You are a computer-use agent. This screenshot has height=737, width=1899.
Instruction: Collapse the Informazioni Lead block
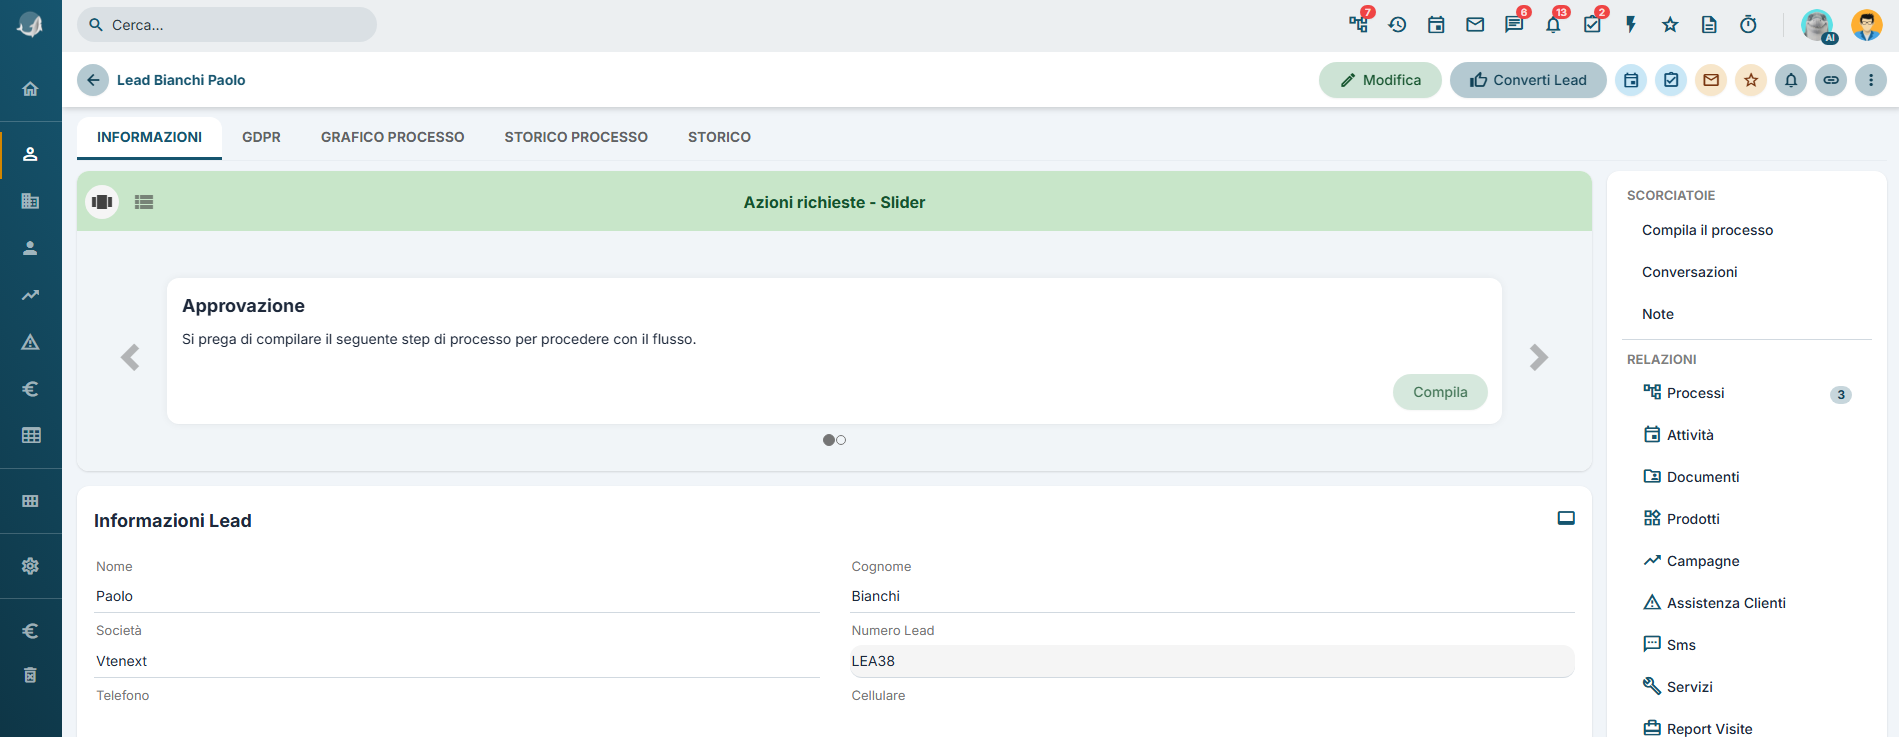click(x=1566, y=518)
